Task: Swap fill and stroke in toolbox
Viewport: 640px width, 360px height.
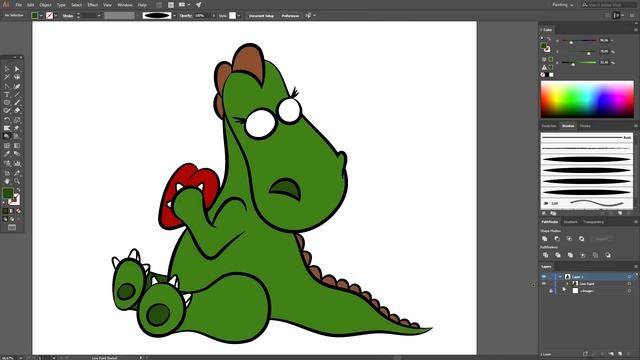Action: (18, 190)
